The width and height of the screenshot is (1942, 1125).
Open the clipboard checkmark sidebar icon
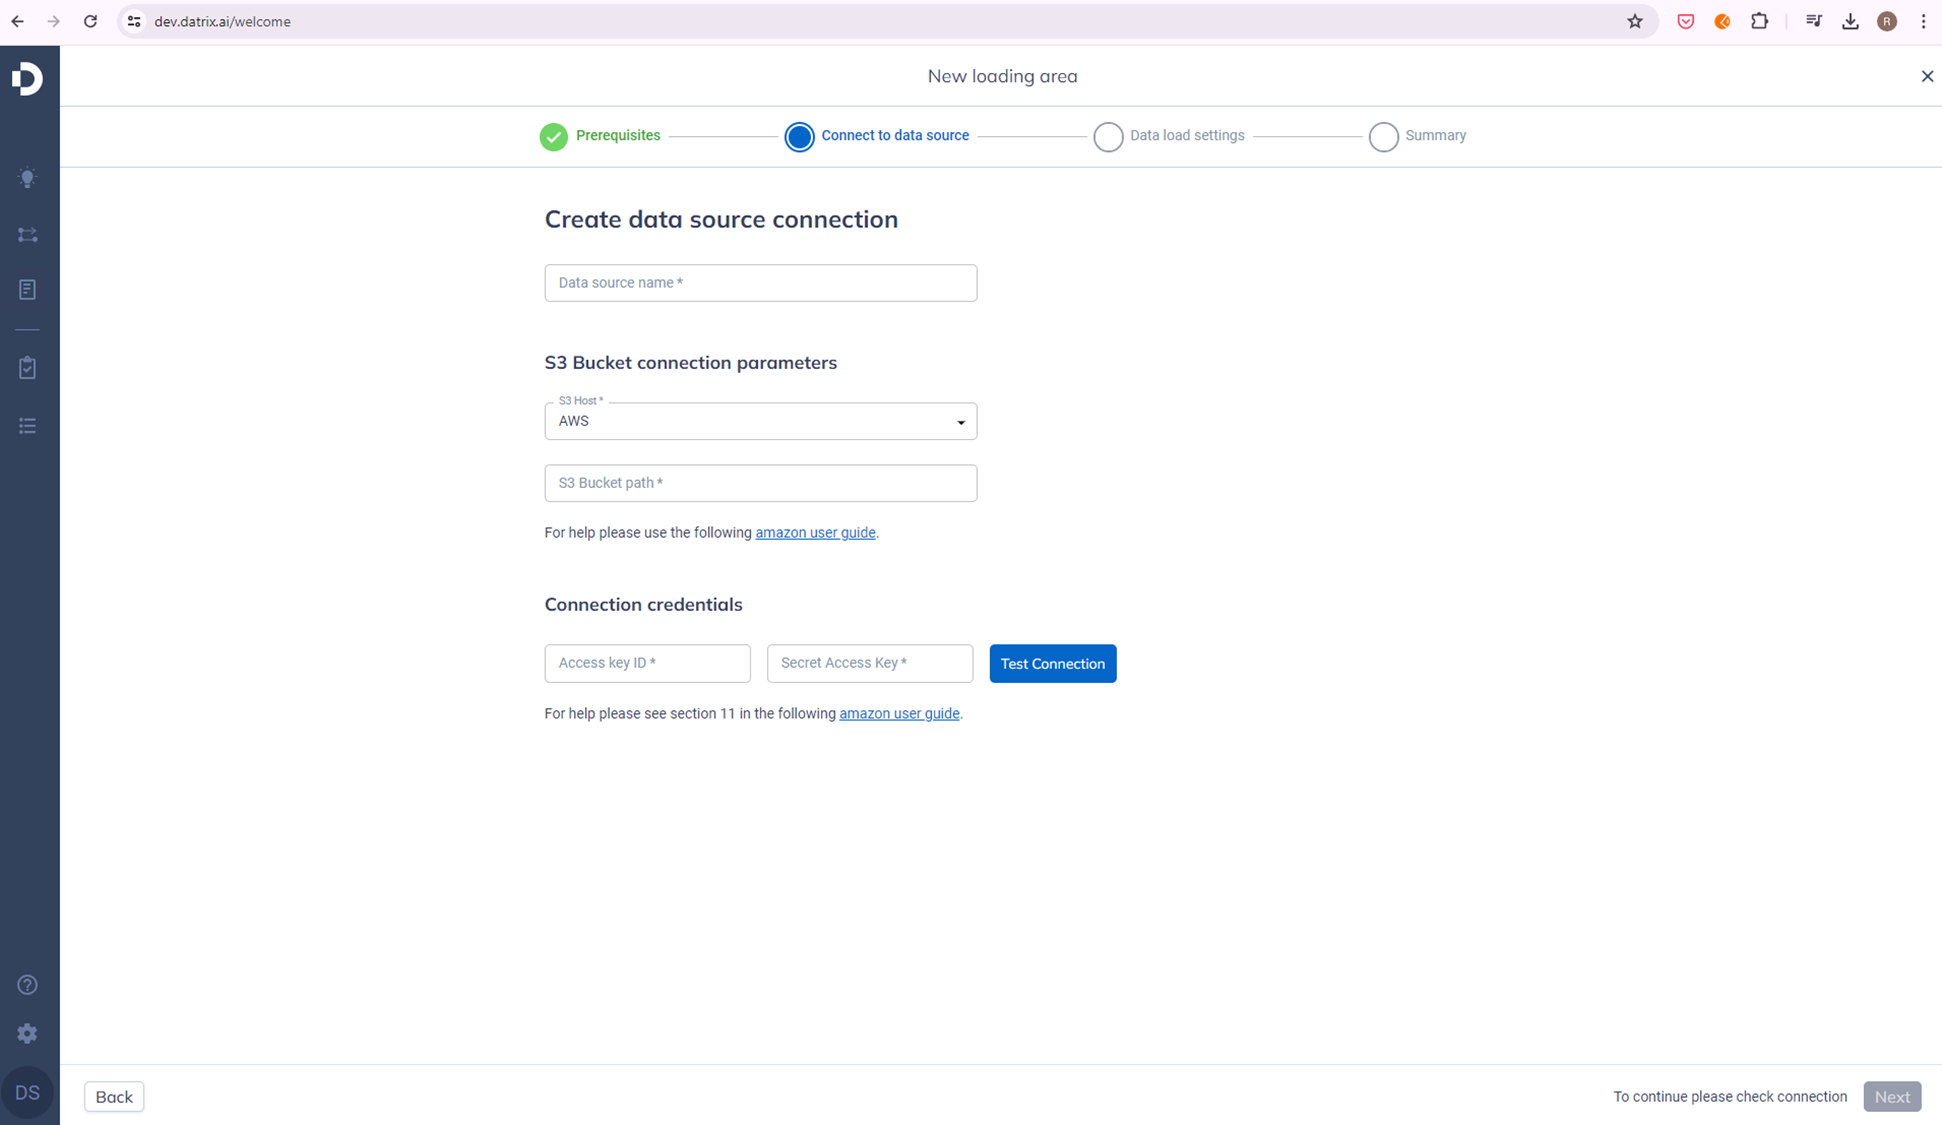coord(28,368)
